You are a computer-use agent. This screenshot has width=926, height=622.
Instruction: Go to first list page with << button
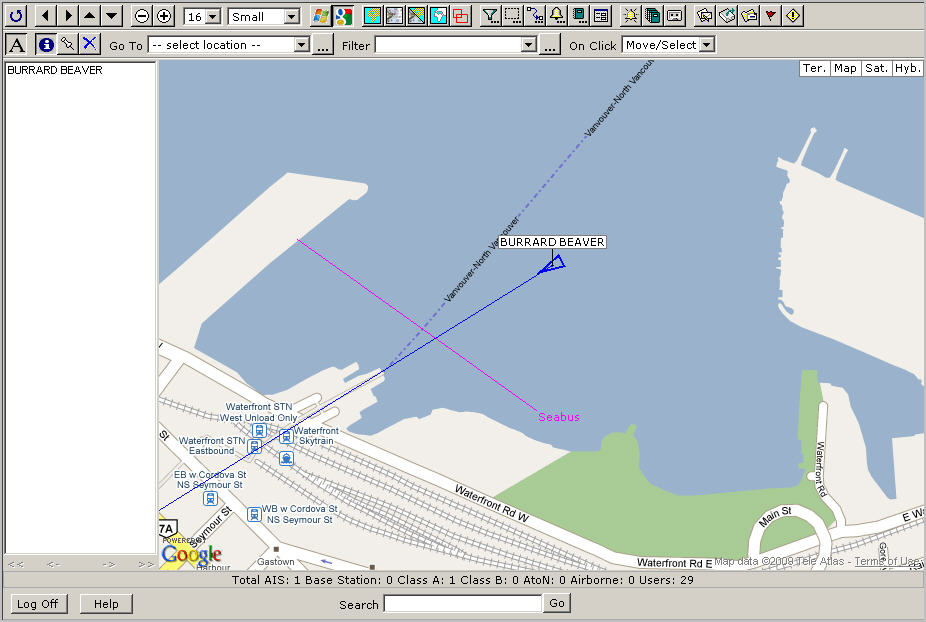click(x=16, y=564)
